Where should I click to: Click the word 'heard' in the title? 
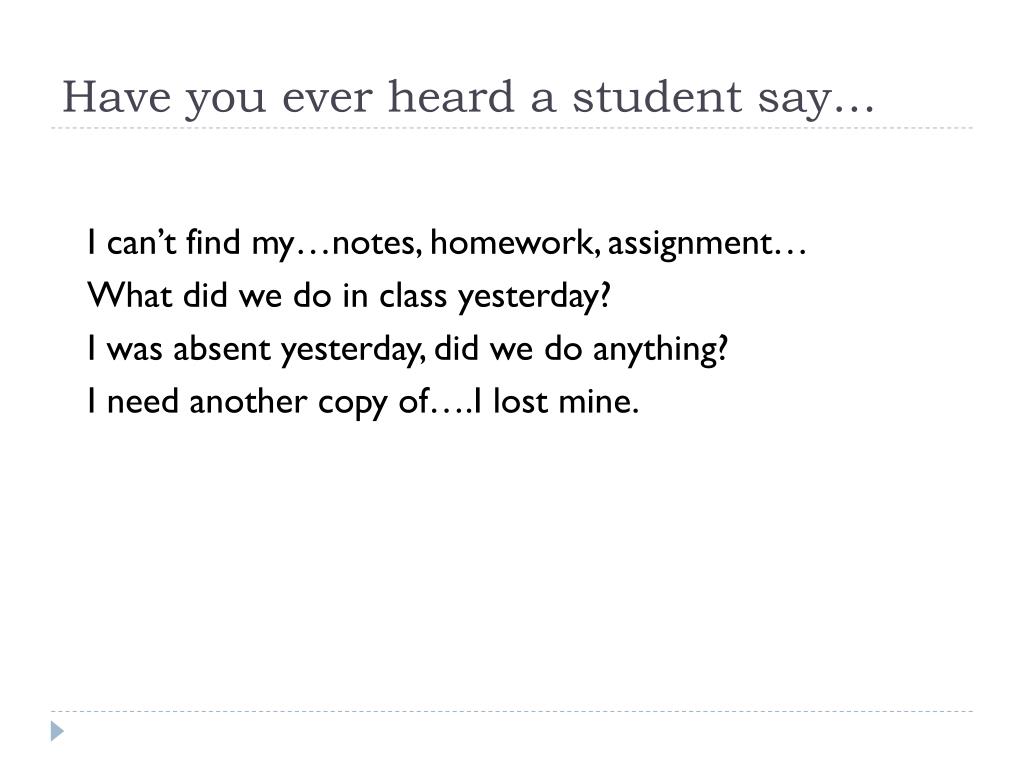[451, 96]
